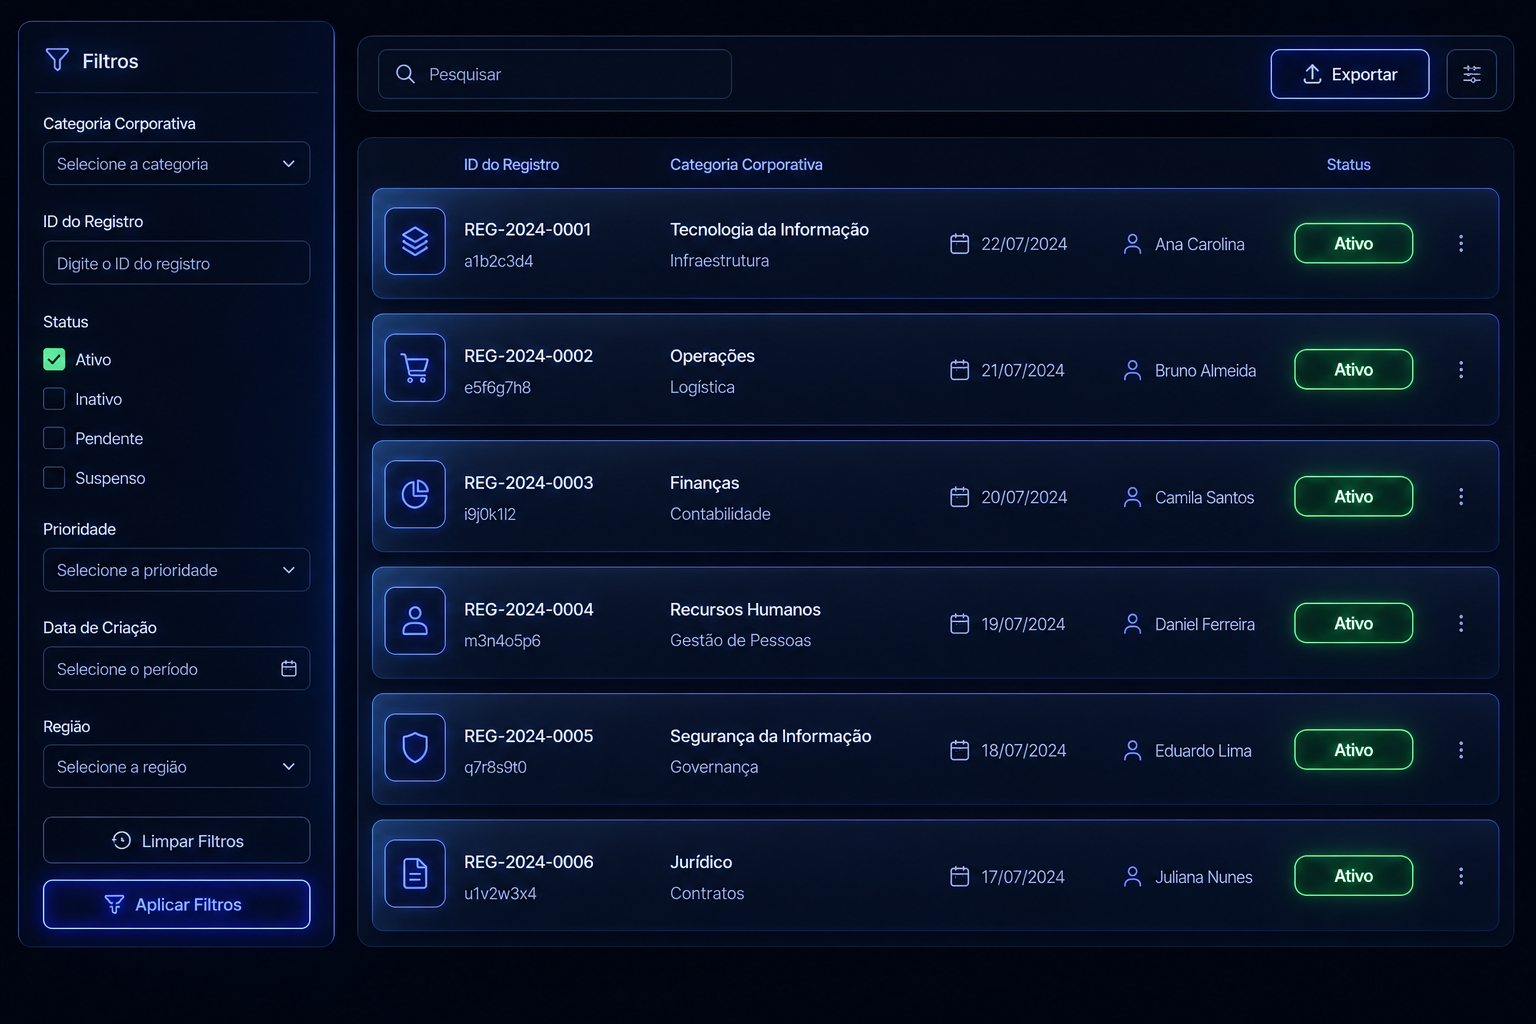Viewport: 1536px width, 1024px height.
Task: Click Recursos Humanos category text
Action: (x=745, y=609)
